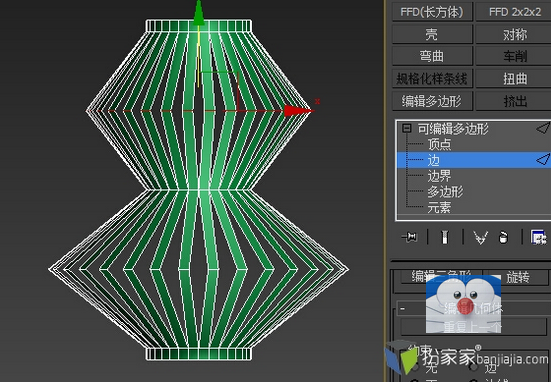Apply the 弯曲 modifier button
551x383 pixels.
coord(432,56)
